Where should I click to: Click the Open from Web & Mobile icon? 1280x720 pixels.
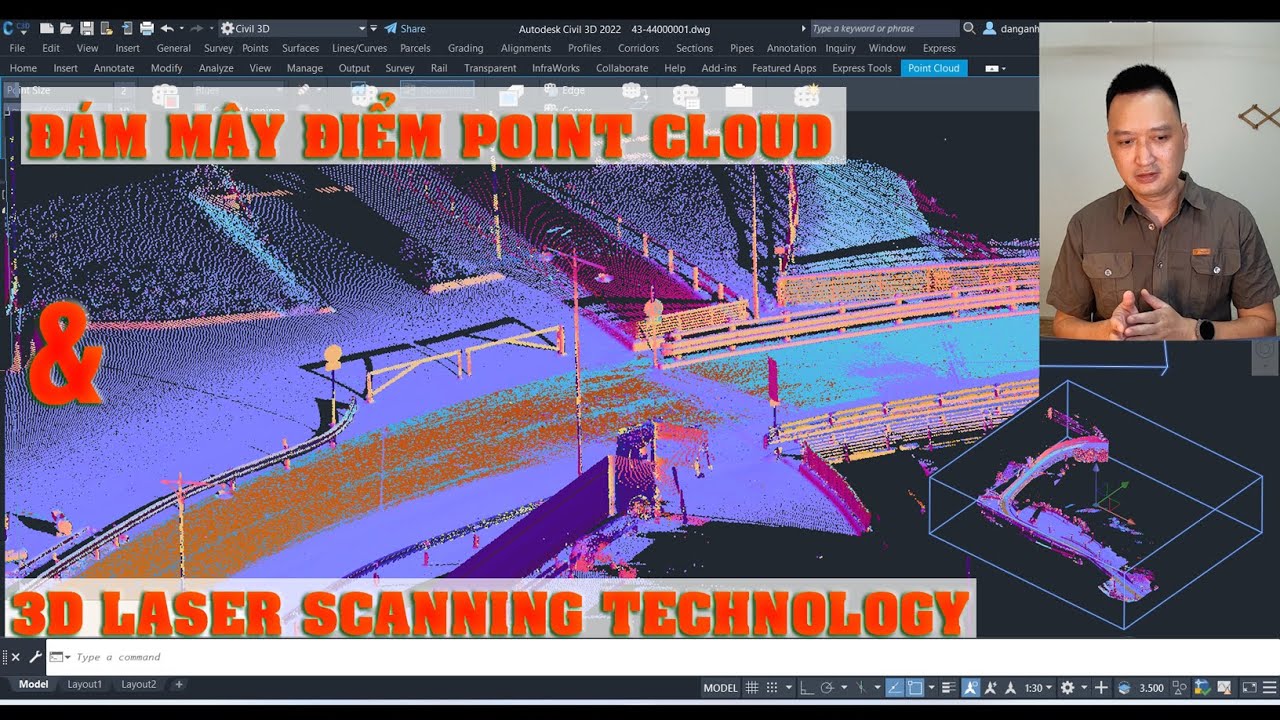click(x=127, y=28)
